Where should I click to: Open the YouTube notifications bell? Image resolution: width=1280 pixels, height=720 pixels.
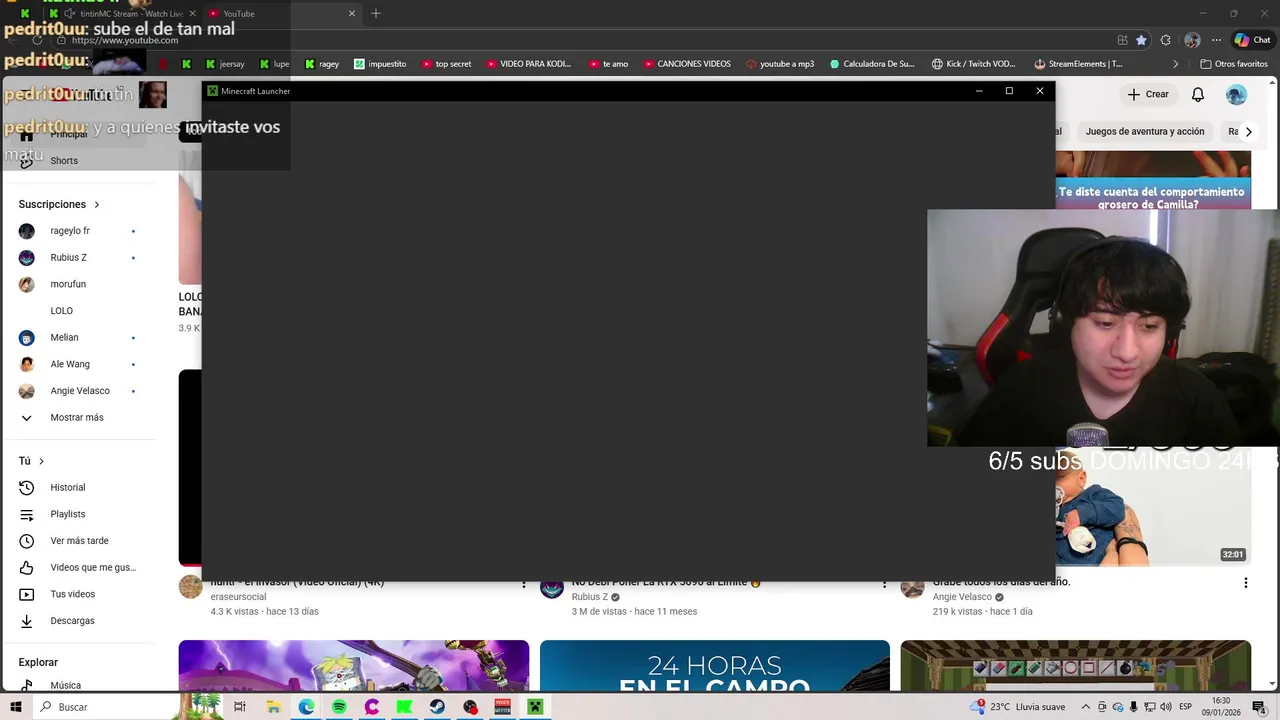pyautogui.click(x=1198, y=94)
